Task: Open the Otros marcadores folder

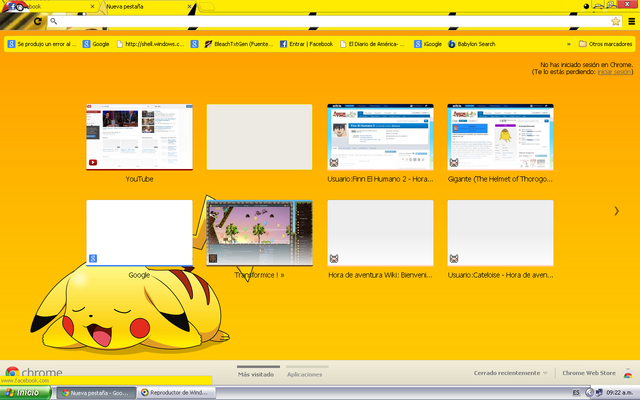Action: coord(606,44)
